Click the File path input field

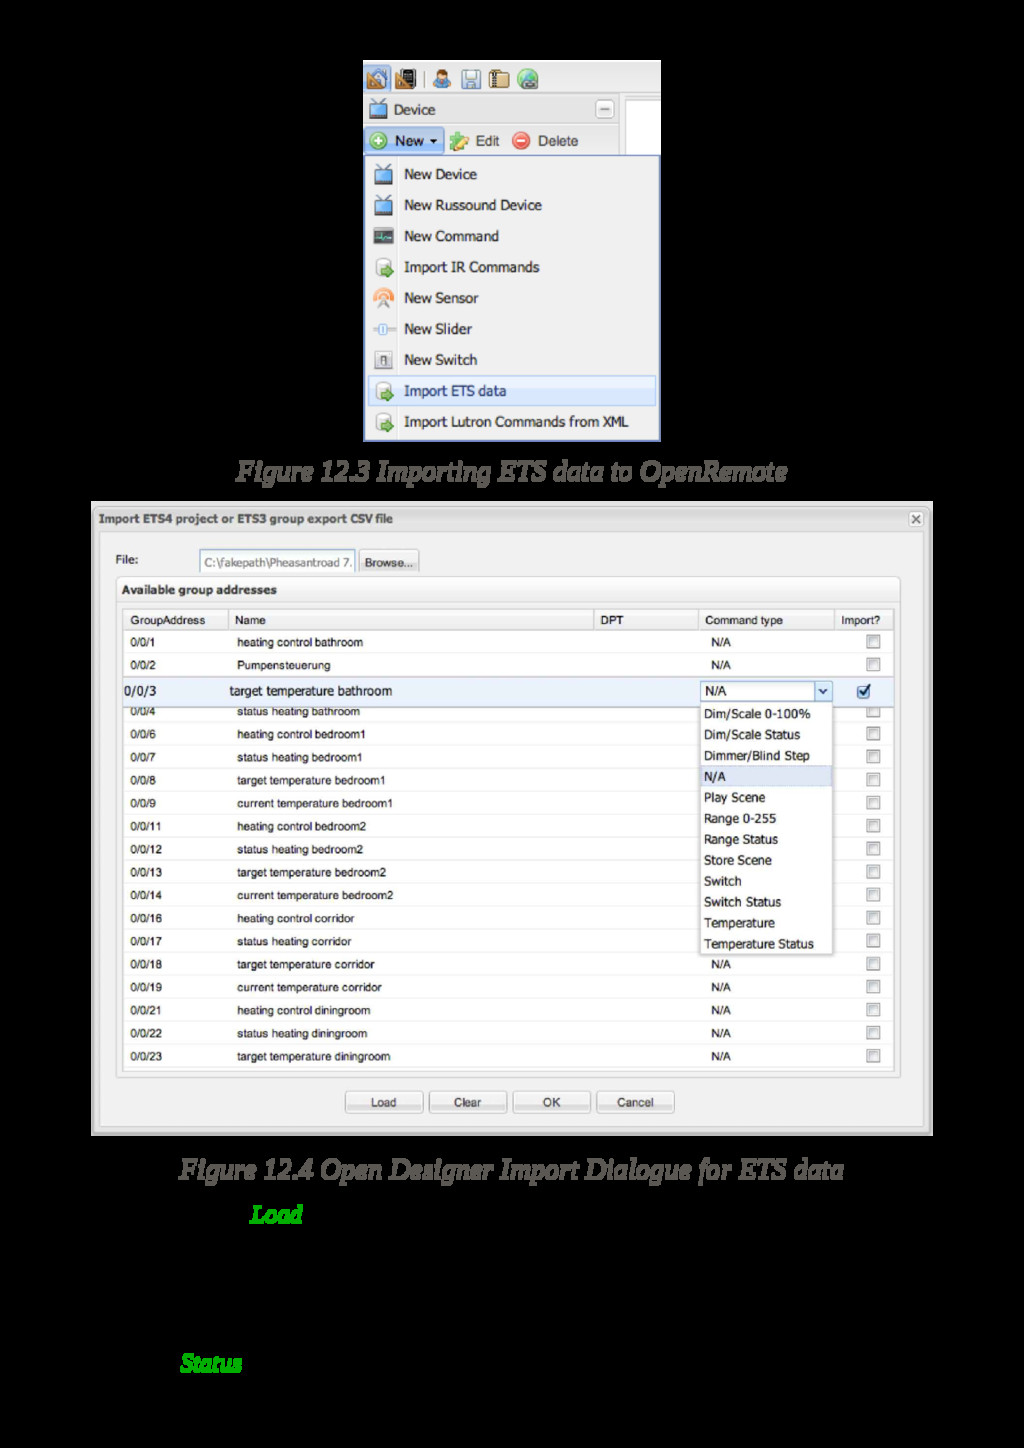[x=277, y=562]
